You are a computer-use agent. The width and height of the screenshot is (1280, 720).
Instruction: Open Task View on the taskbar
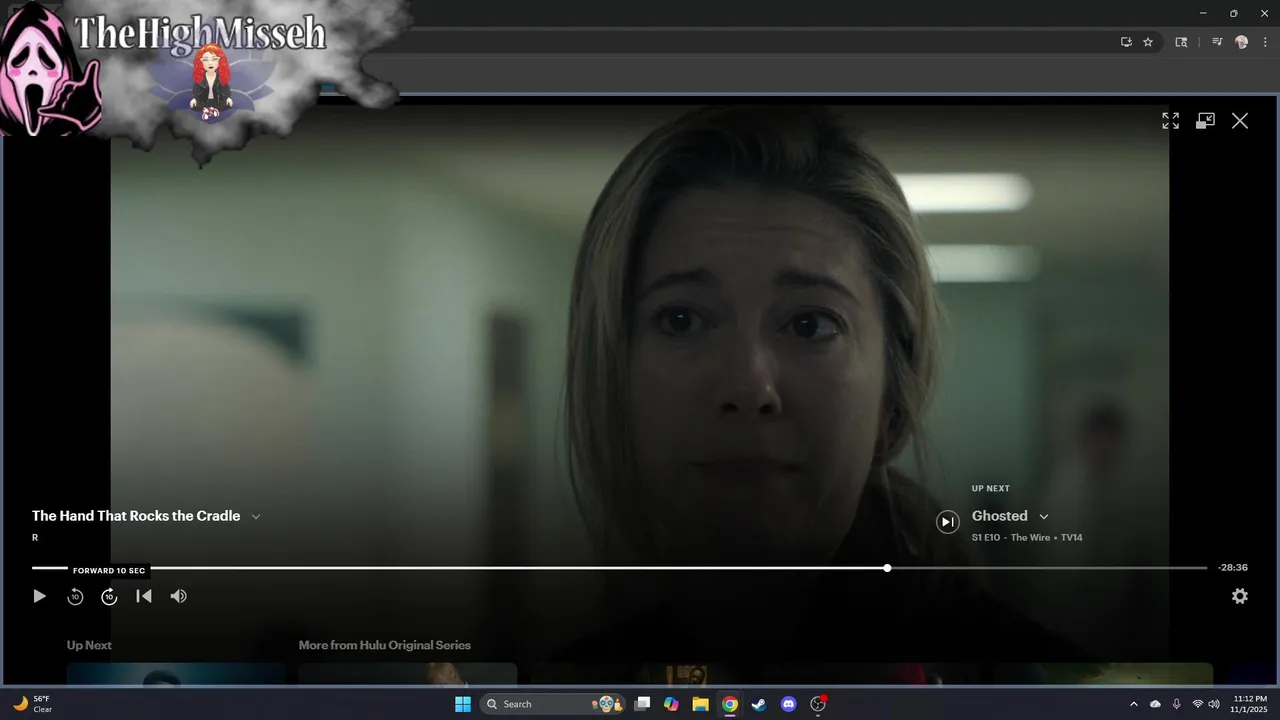tap(643, 704)
